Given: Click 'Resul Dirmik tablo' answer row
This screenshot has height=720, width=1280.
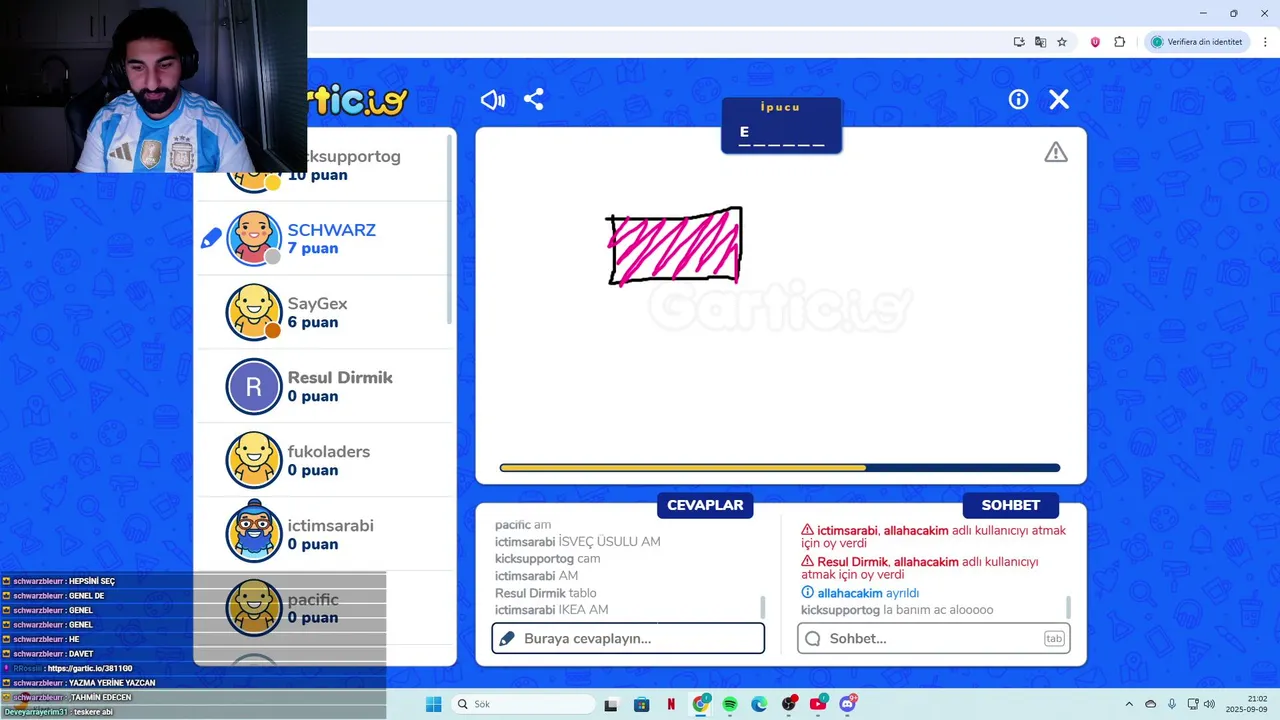Looking at the screenshot, I should click(545, 593).
